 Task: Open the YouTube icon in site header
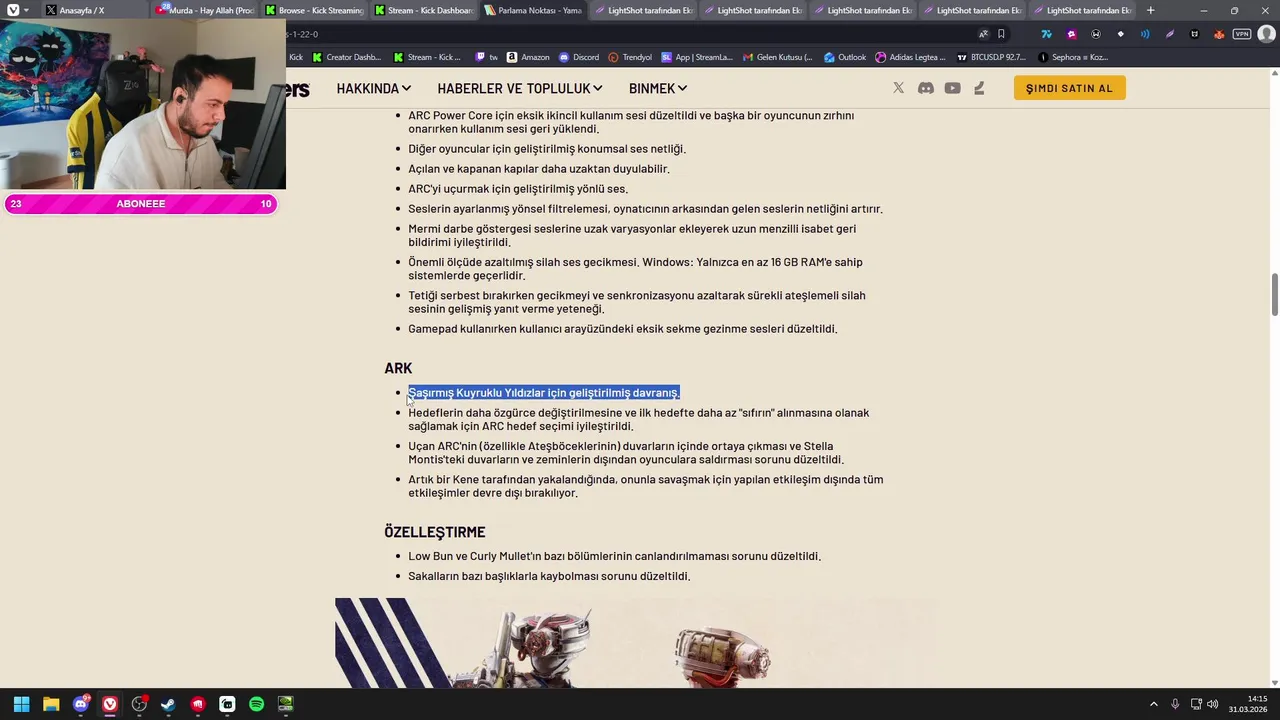point(952,88)
